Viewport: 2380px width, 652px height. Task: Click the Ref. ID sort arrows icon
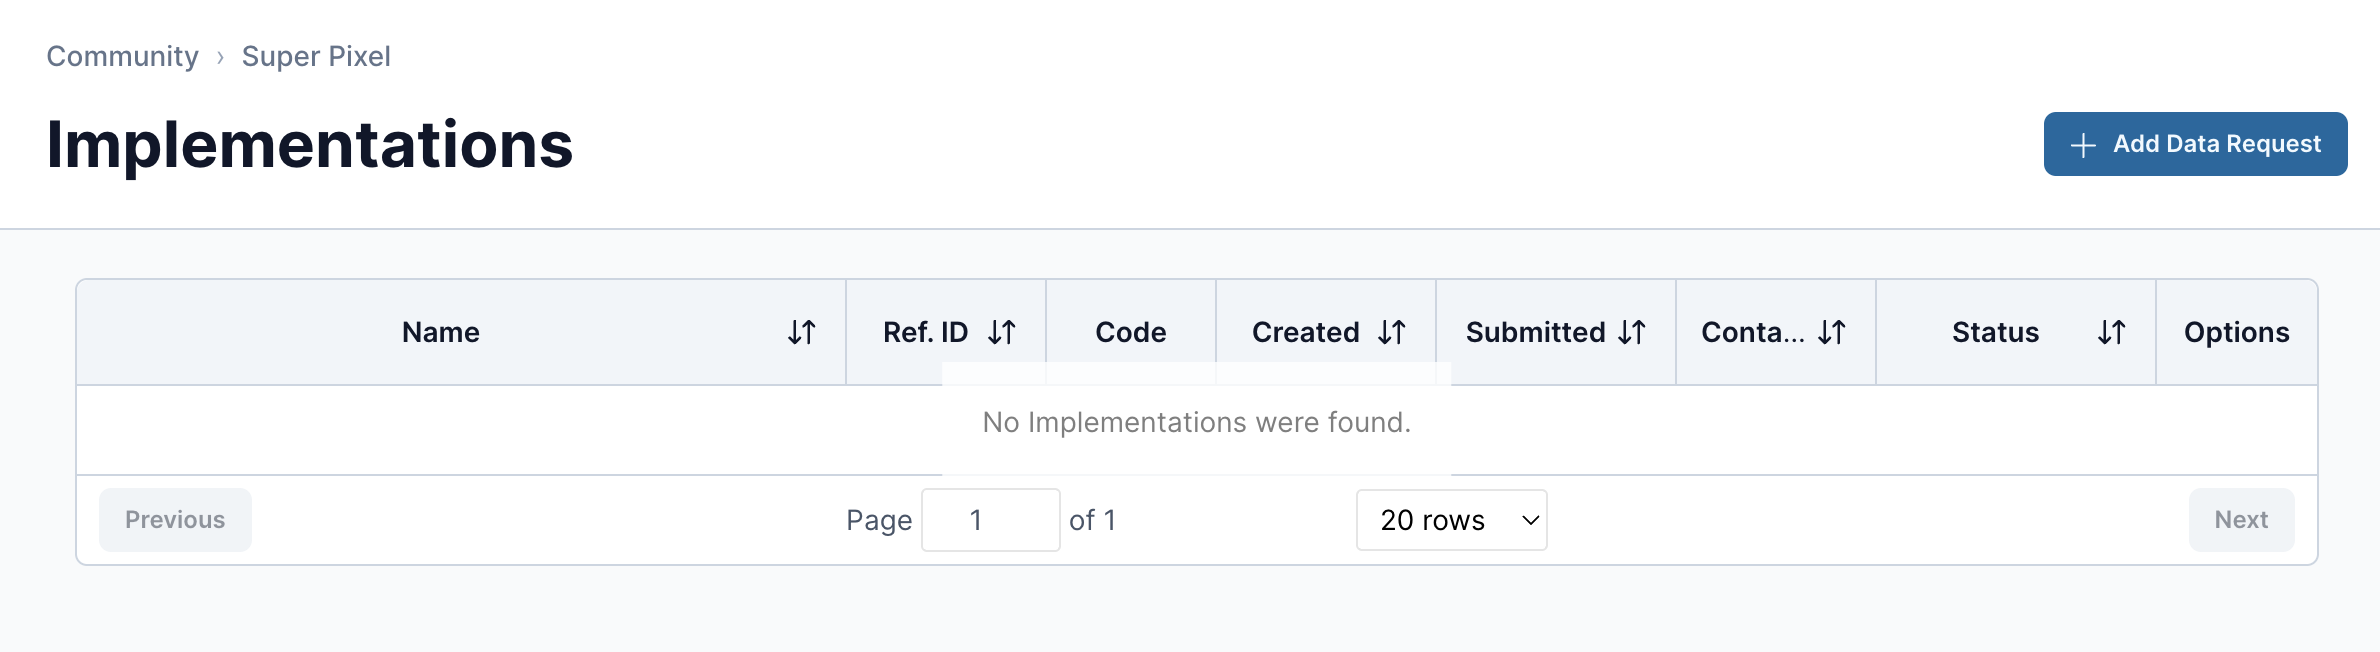[1002, 332]
